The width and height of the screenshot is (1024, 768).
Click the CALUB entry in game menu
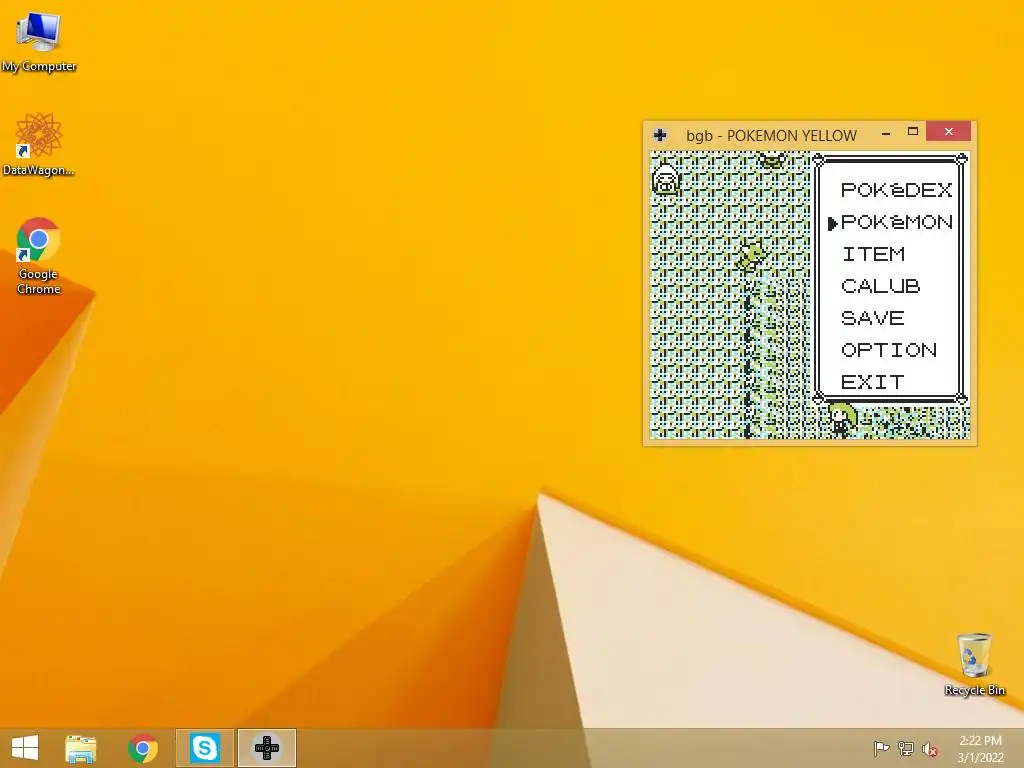click(881, 286)
